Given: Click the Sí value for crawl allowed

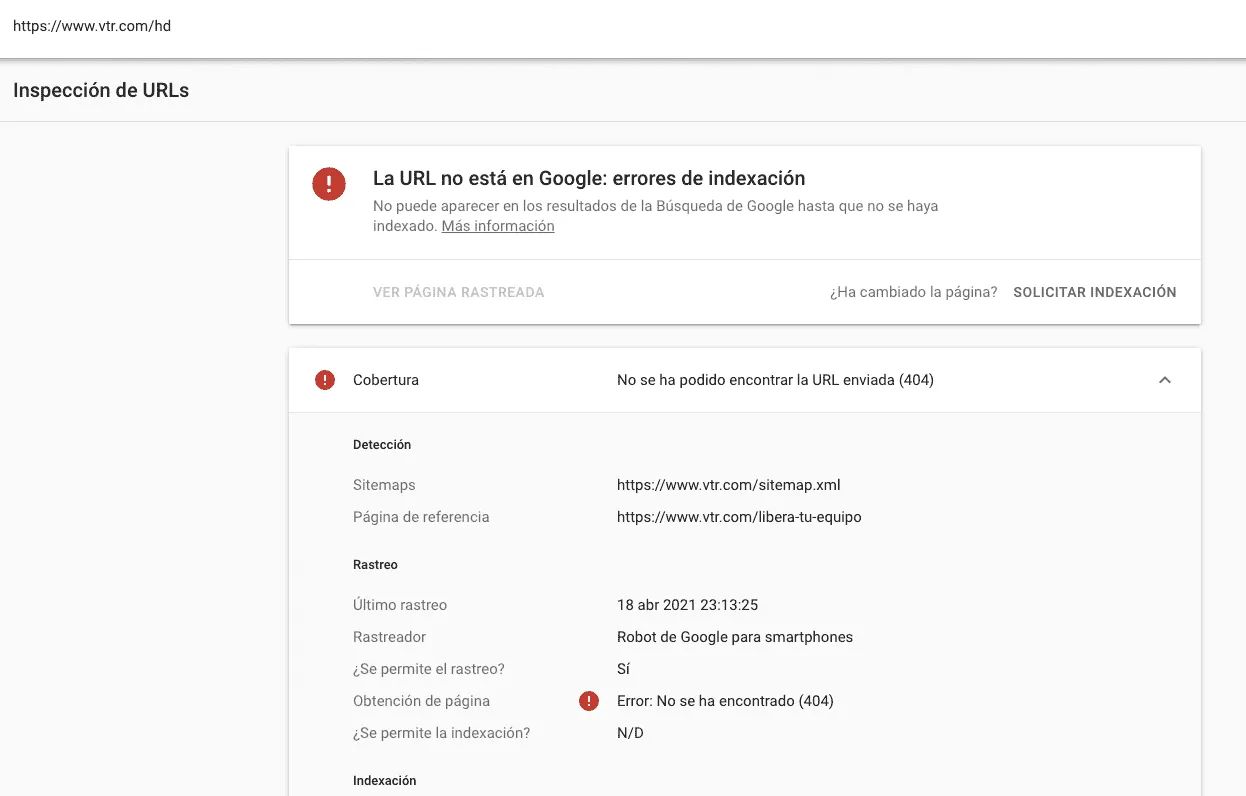Looking at the screenshot, I should 623,669.
